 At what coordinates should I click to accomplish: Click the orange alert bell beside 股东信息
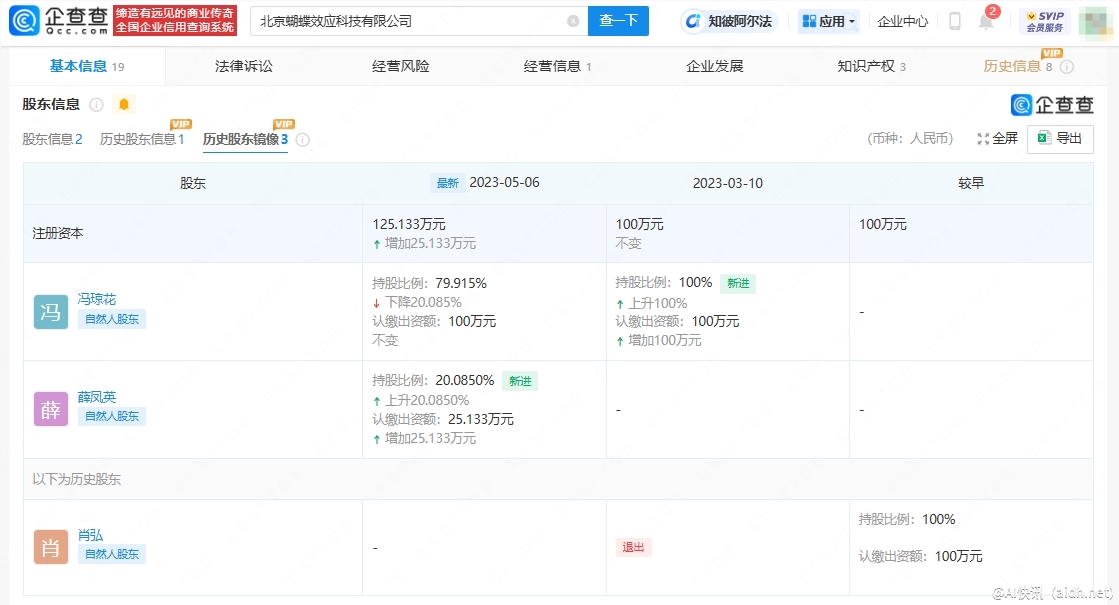124,104
